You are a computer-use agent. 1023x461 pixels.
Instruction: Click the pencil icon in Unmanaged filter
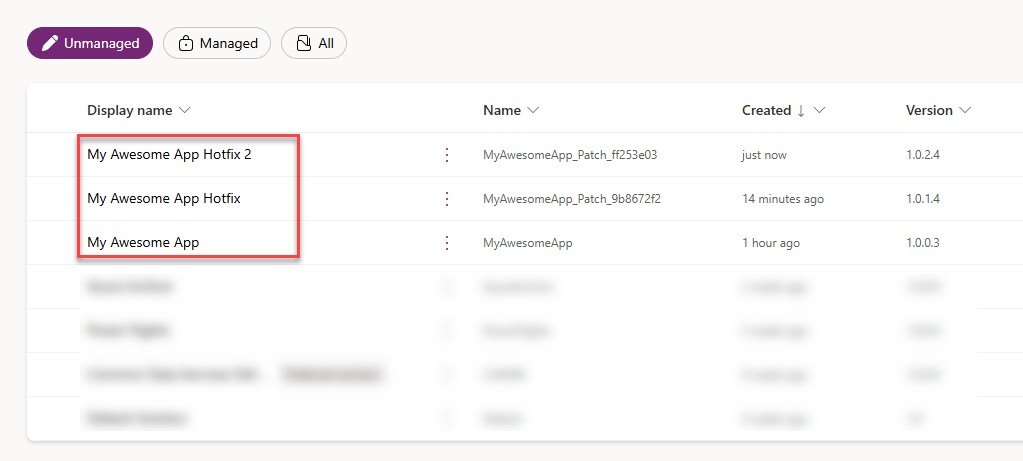tap(50, 44)
